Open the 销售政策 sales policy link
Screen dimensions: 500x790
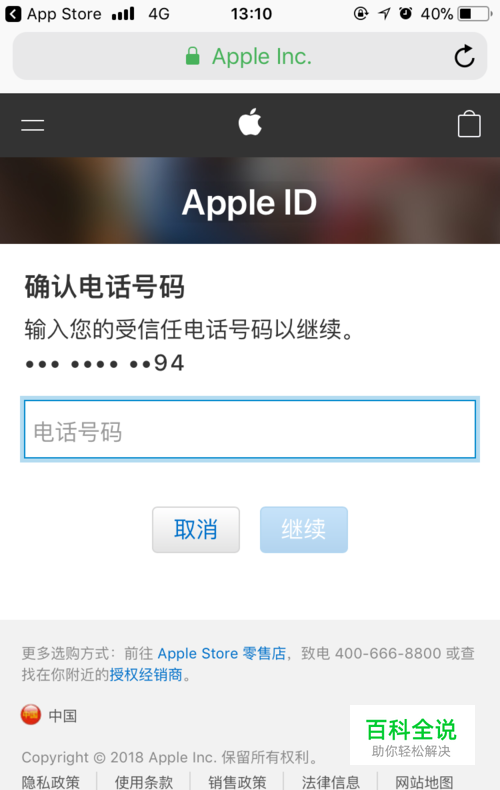[x=237, y=782]
